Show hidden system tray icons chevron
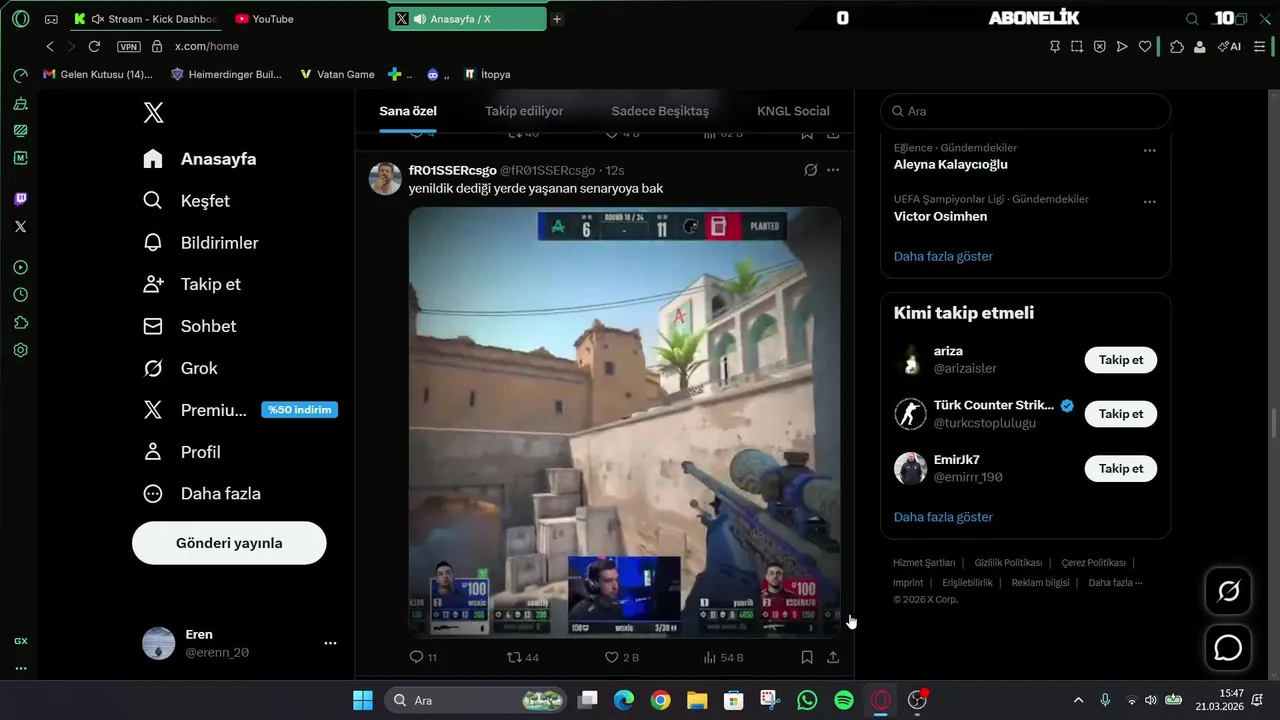1280x720 pixels. point(1078,700)
